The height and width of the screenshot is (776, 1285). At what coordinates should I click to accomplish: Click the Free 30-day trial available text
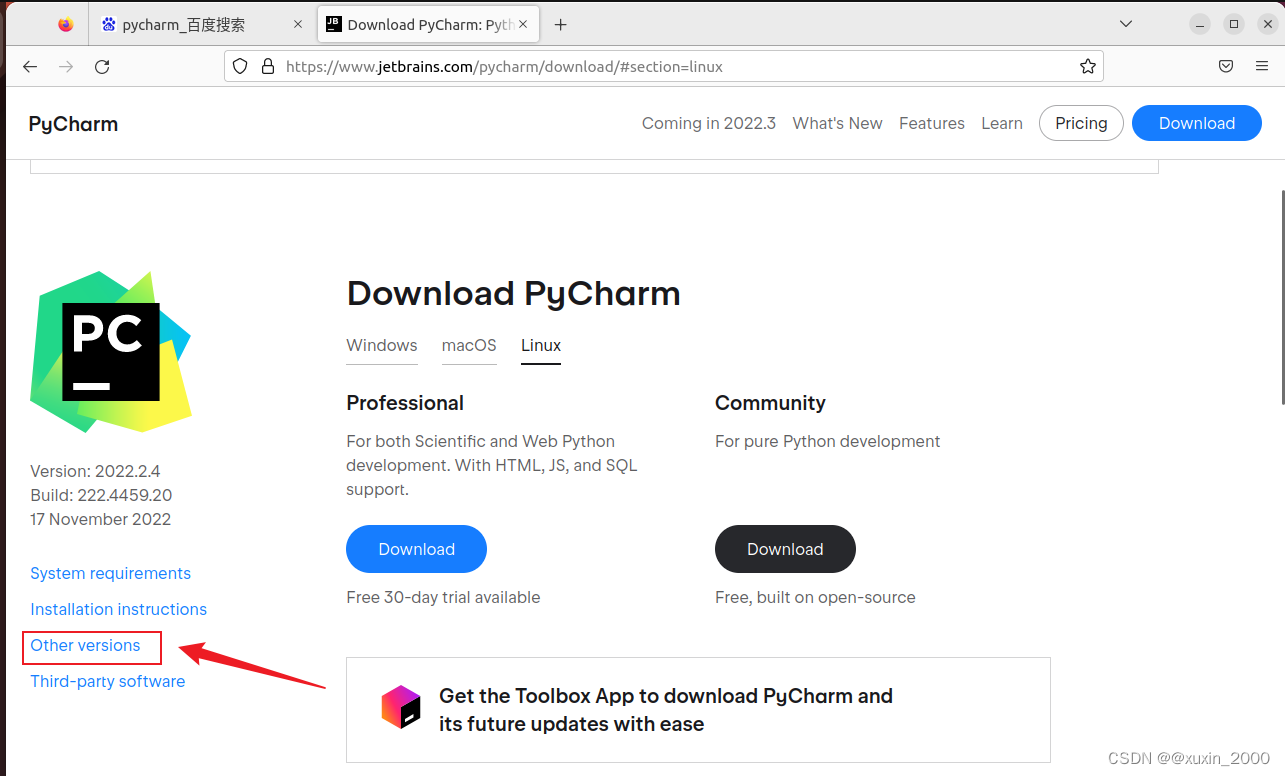point(443,597)
